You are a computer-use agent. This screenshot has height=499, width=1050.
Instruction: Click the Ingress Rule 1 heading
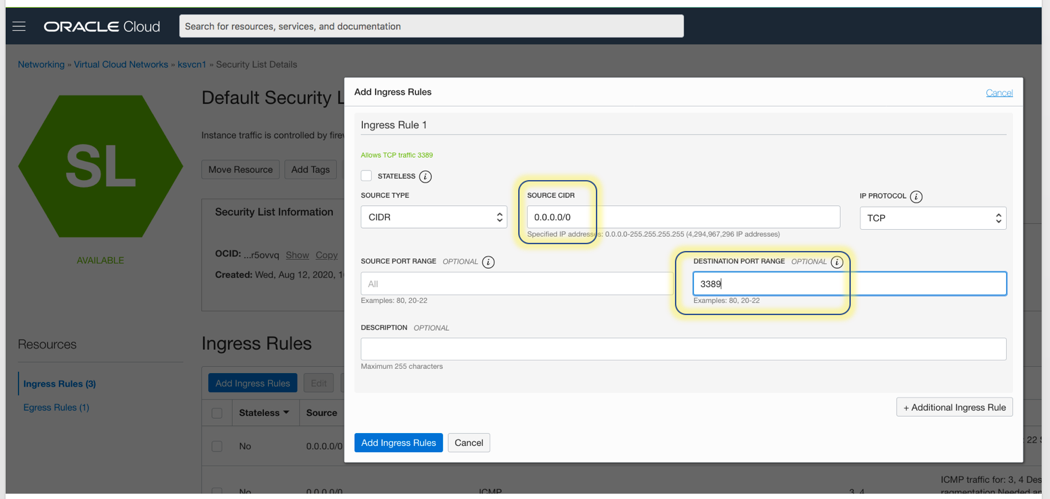click(394, 125)
